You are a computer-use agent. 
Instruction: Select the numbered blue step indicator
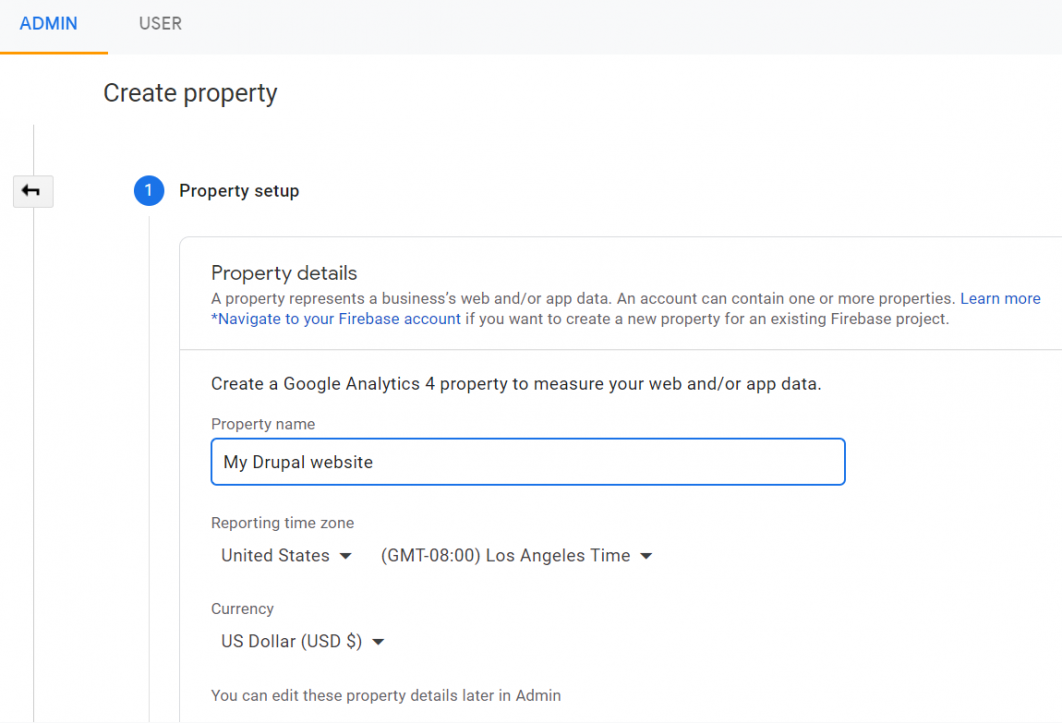(x=148, y=191)
